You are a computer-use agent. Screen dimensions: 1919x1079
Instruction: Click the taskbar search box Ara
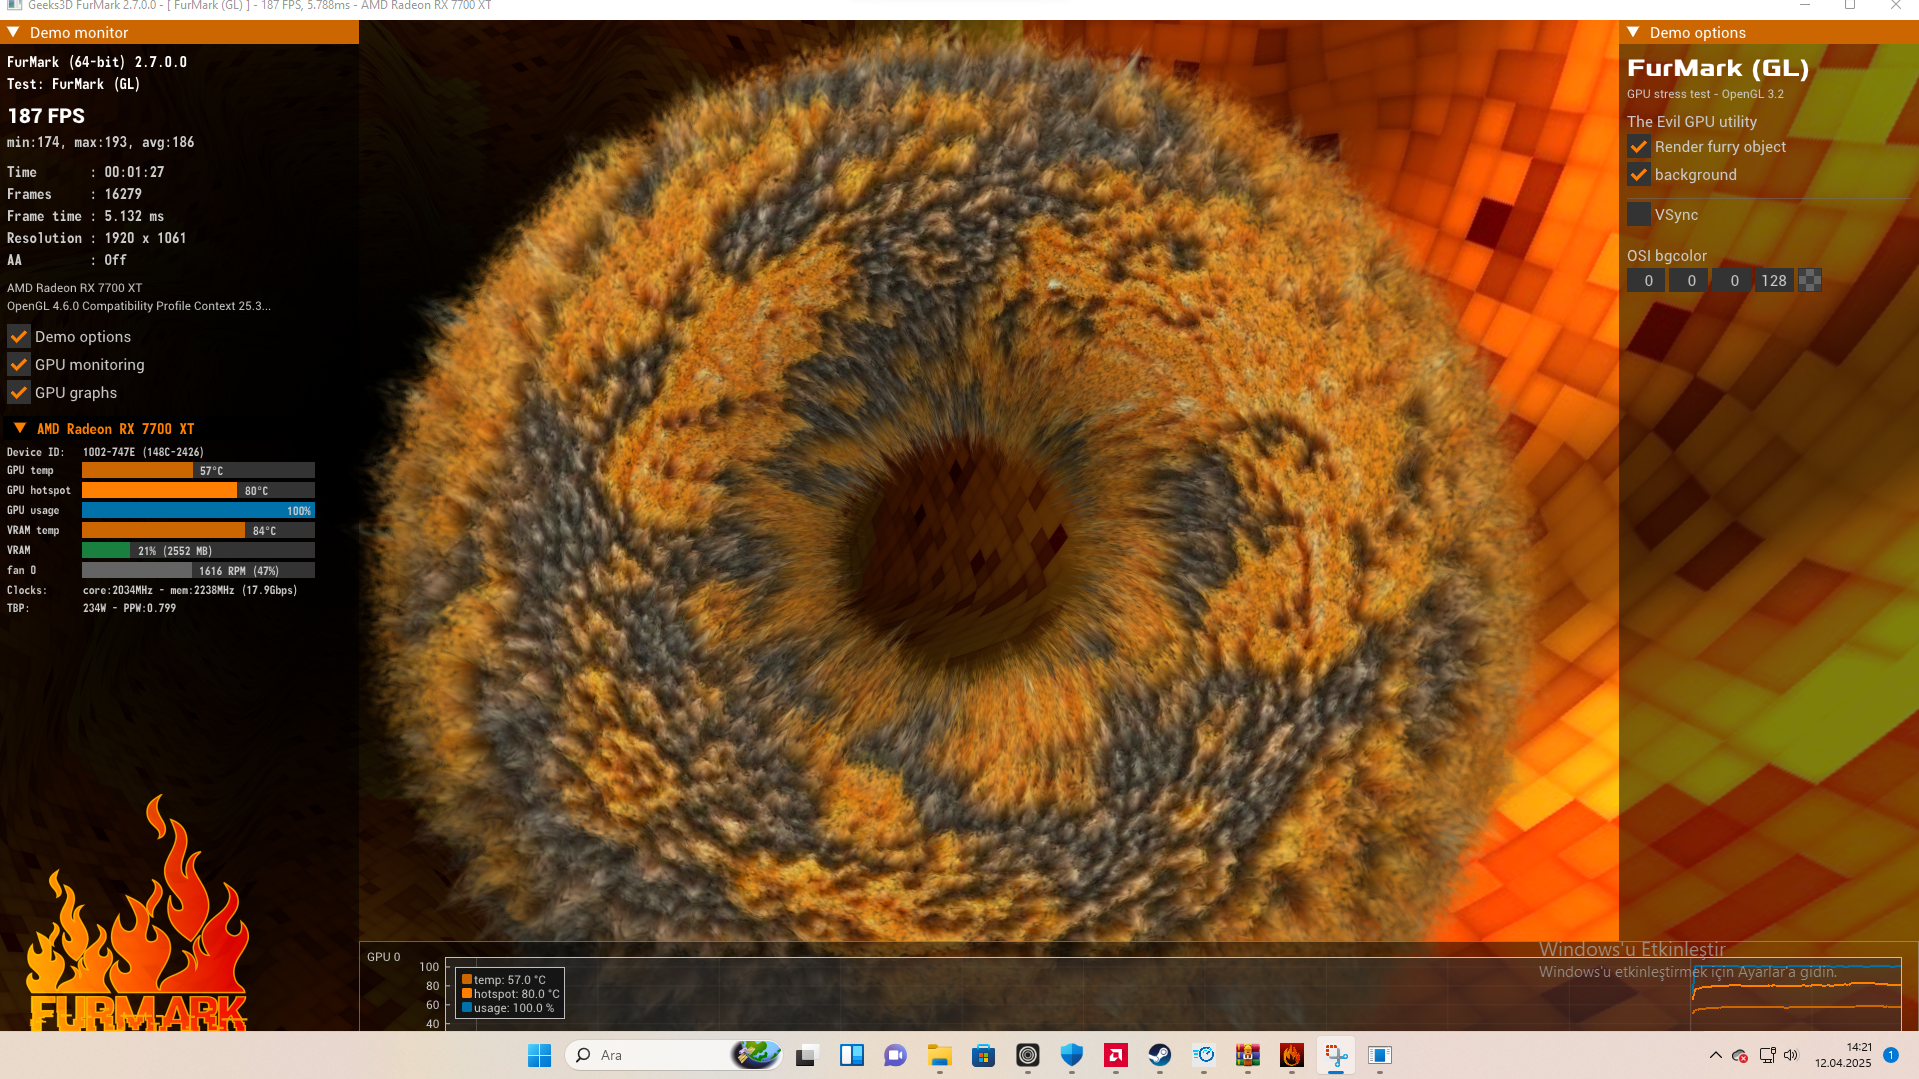(x=675, y=1055)
